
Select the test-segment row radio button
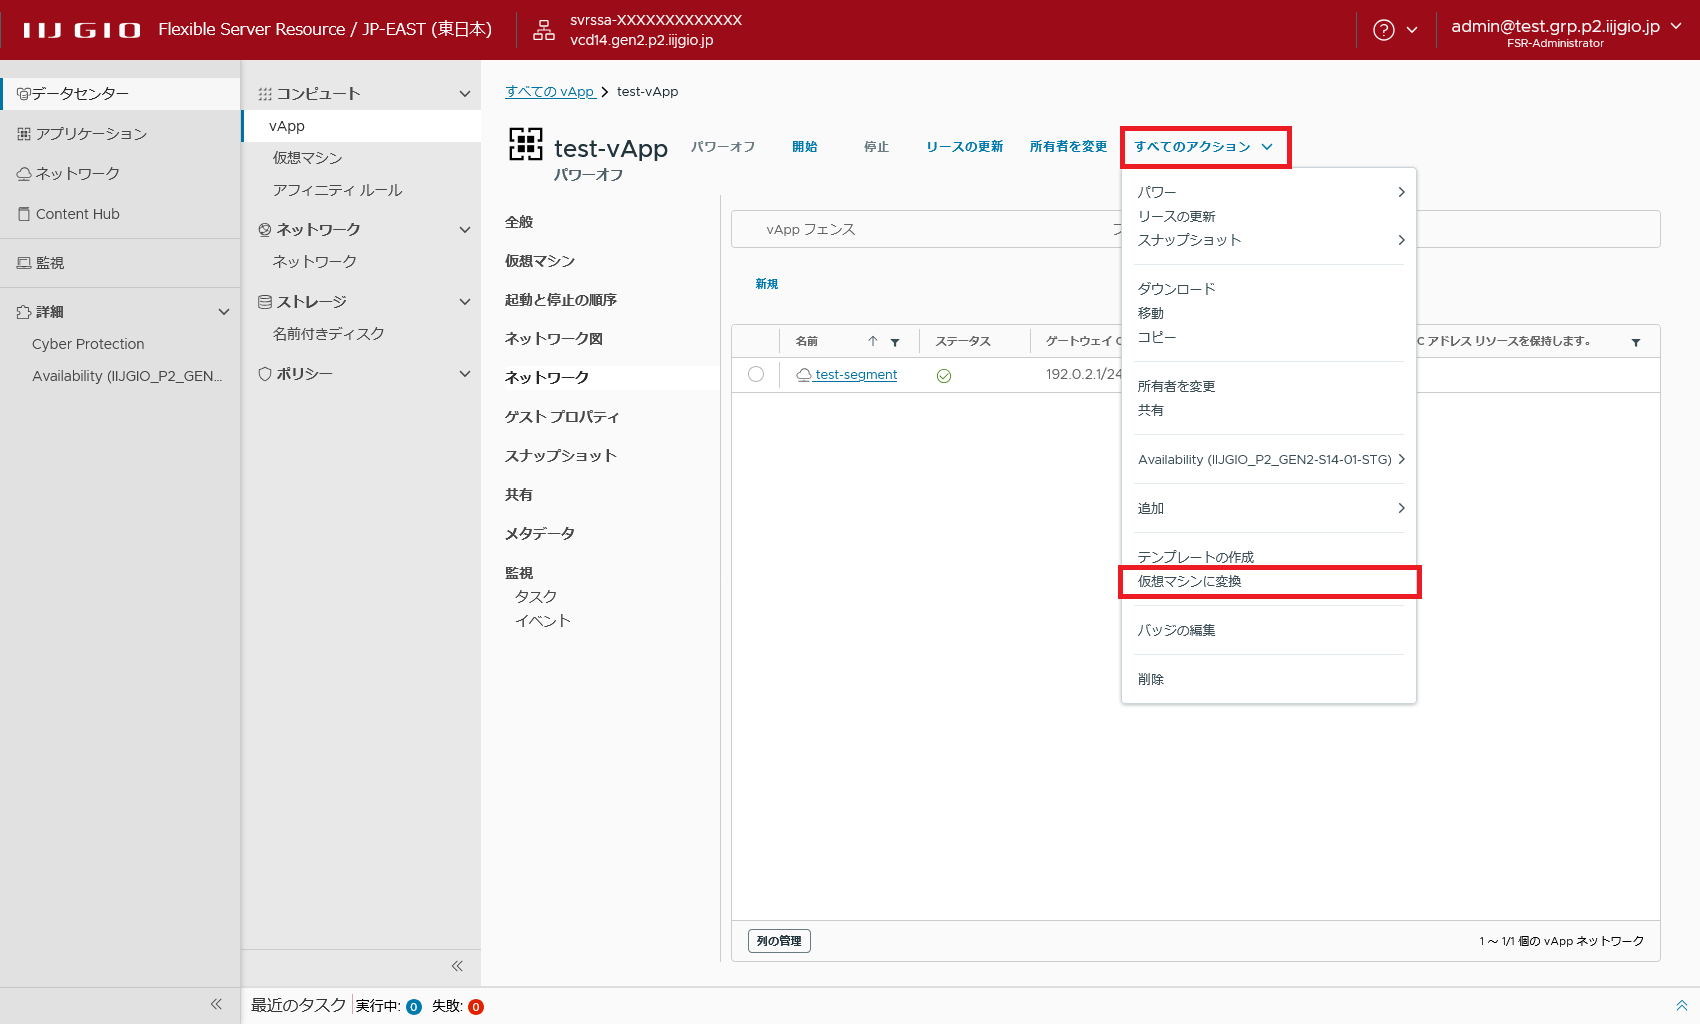coord(756,374)
